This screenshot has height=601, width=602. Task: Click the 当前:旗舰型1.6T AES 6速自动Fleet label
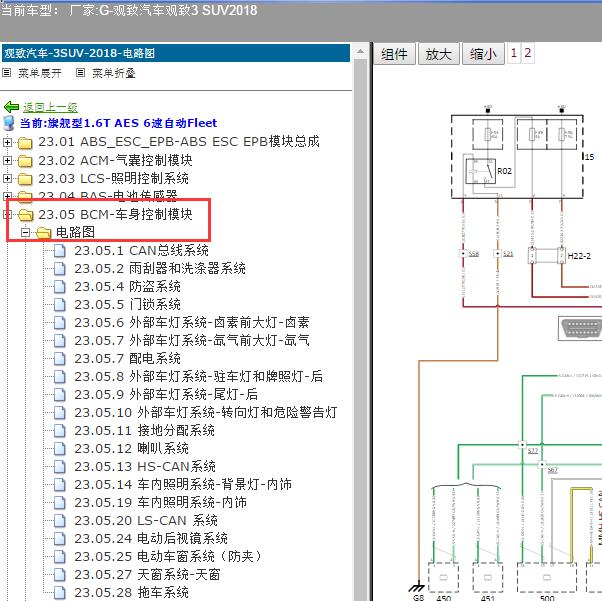click(118, 123)
